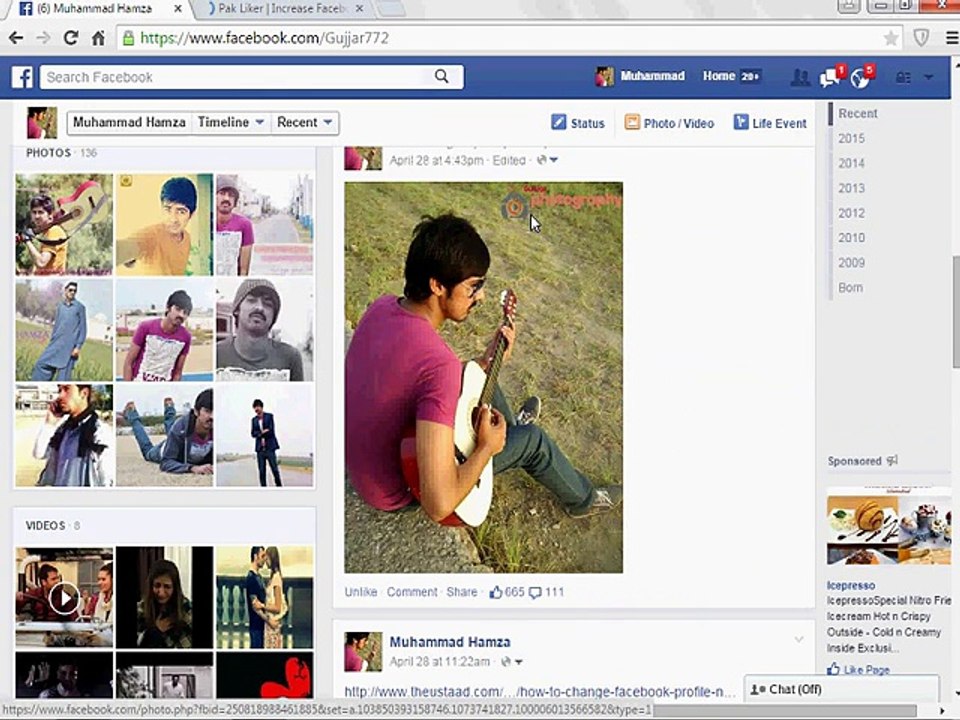Open the Muhammad profile link in the top bar

653,76
